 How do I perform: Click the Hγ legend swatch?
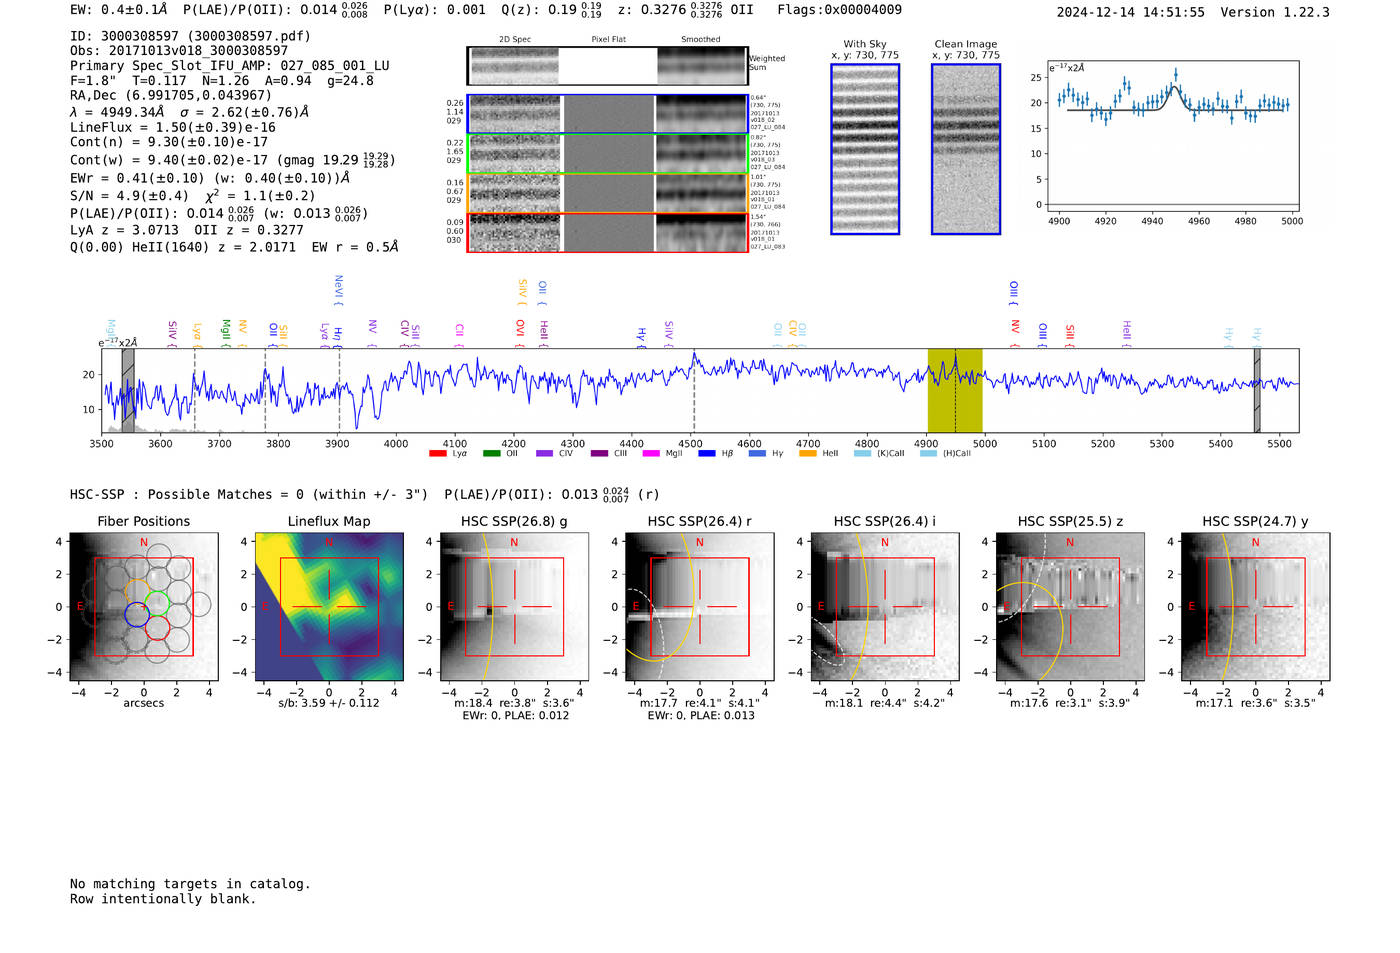pos(757,453)
